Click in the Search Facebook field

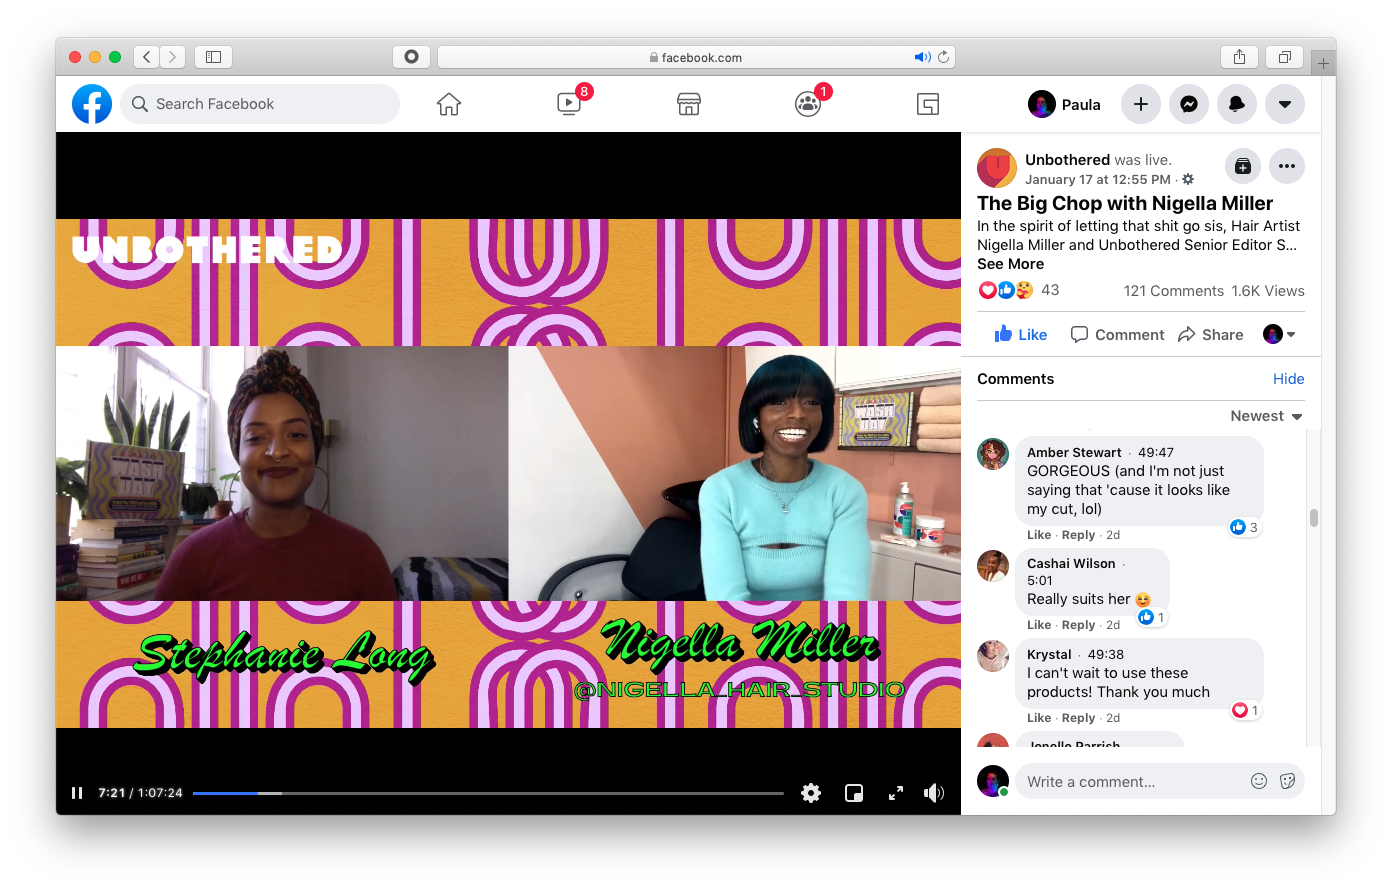pos(260,104)
